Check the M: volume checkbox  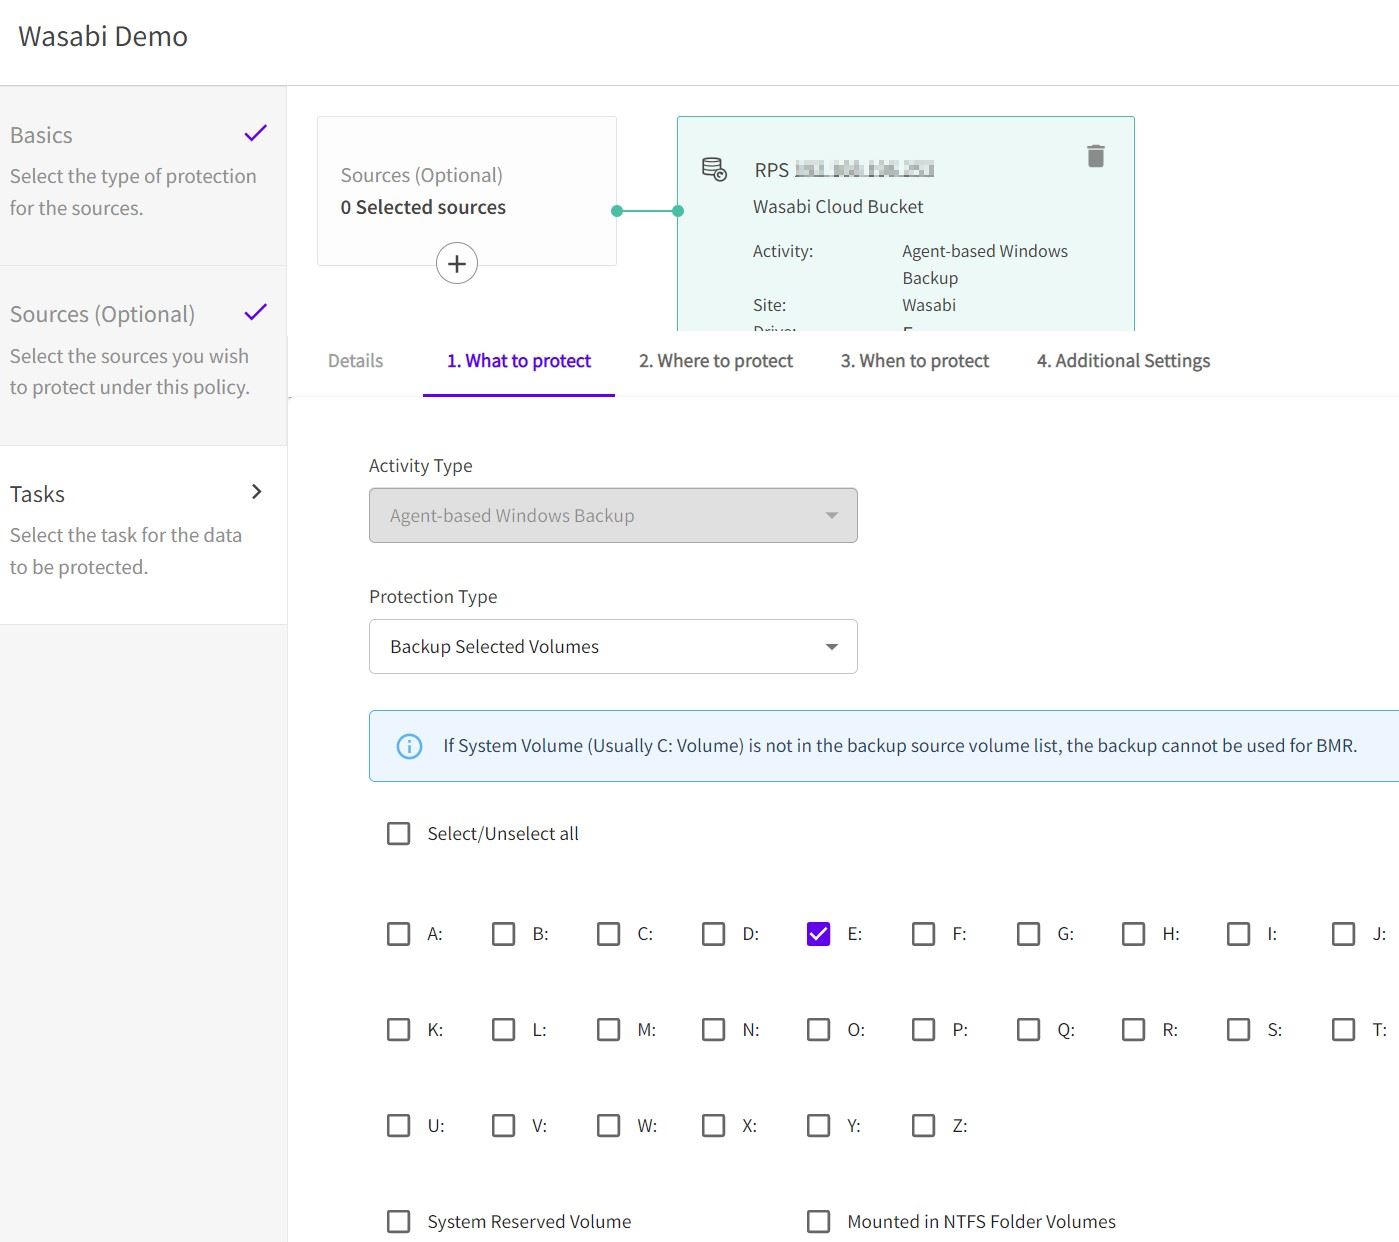pyautogui.click(x=608, y=1030)
